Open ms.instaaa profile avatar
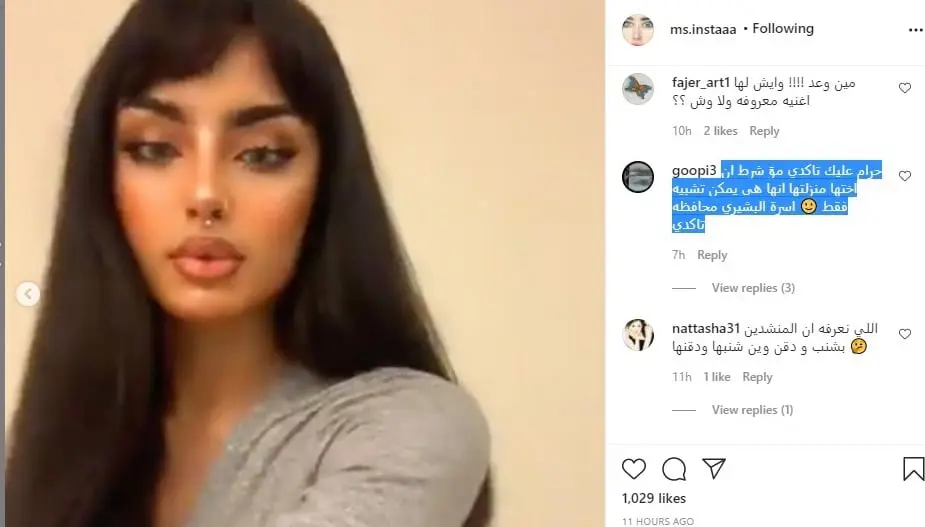925x527 pixels. coord(638,30)
